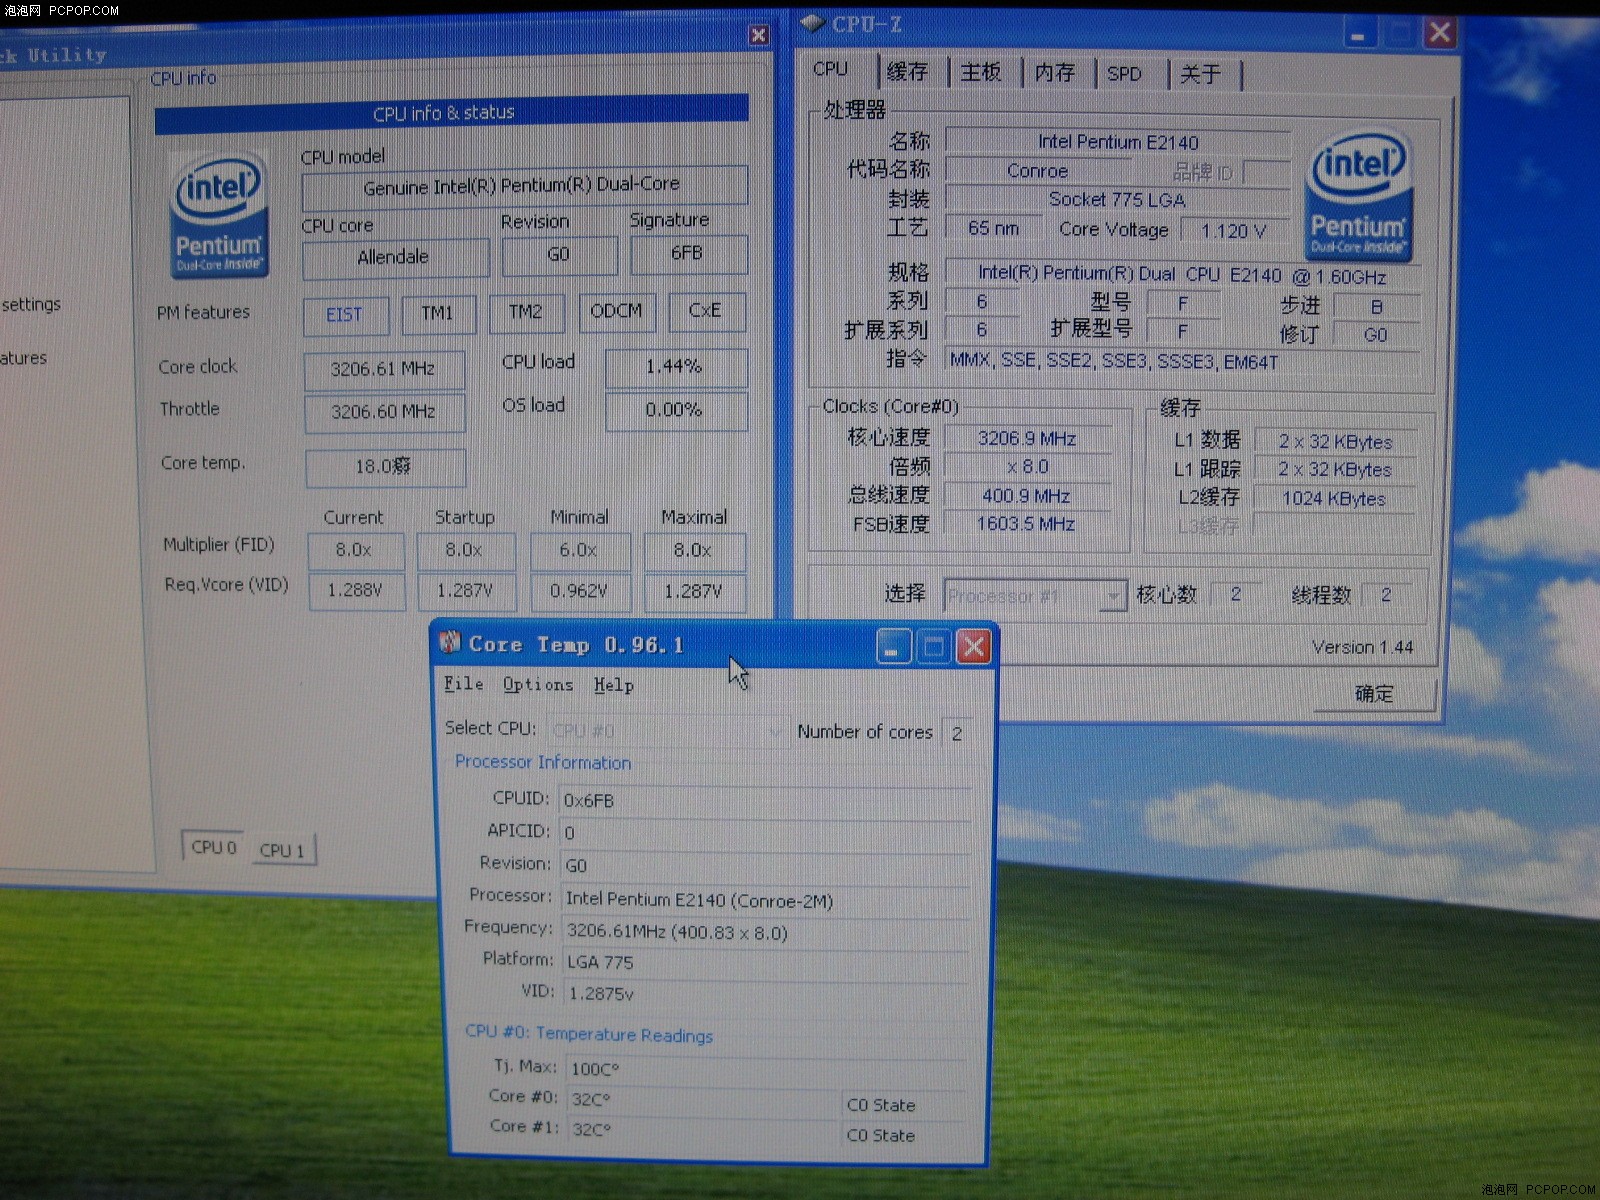1600x1200 pixels.
Task: Switch to the SPD tab in CPU-Z
Action: click(1125, 73)
